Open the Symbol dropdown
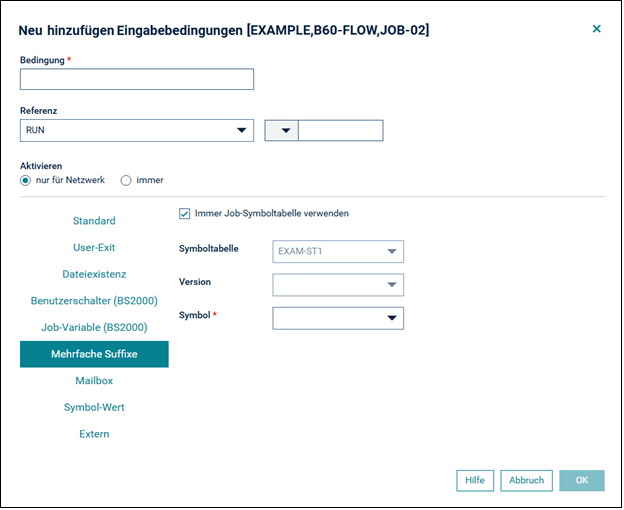The width and height of the screenshot is (624, 510). [338, 318]
